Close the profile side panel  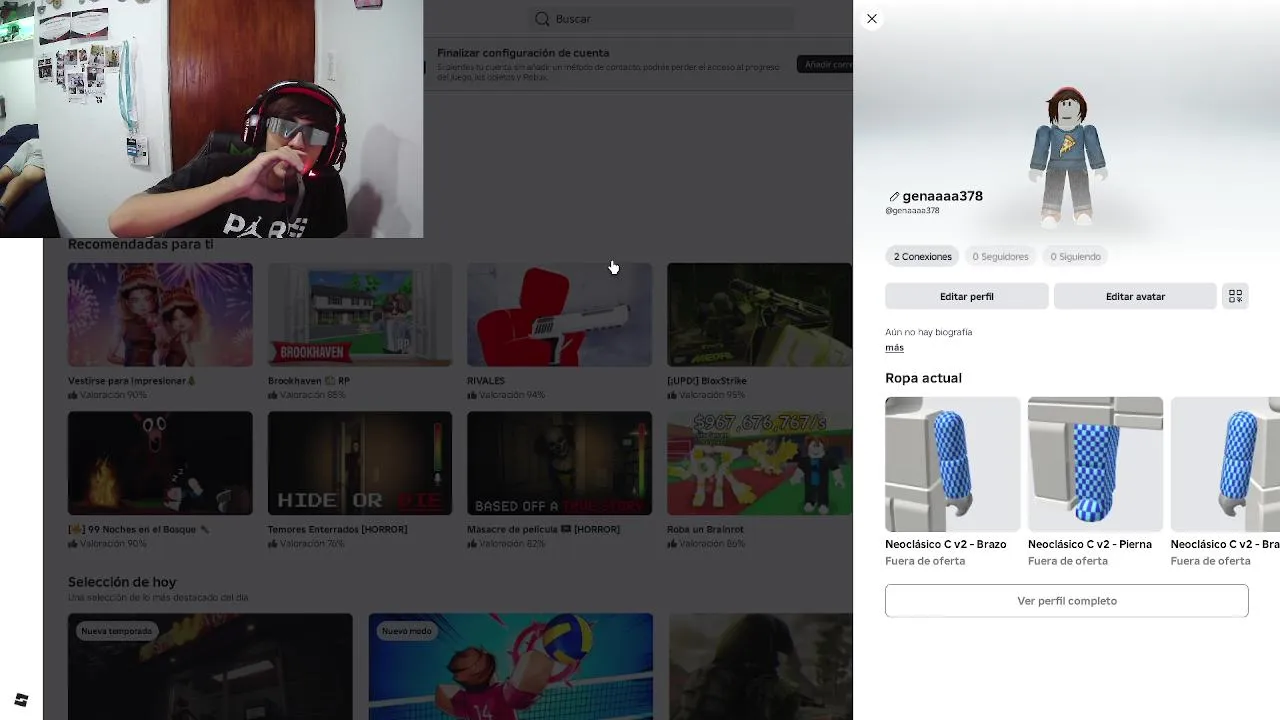[x=872, y=19]
